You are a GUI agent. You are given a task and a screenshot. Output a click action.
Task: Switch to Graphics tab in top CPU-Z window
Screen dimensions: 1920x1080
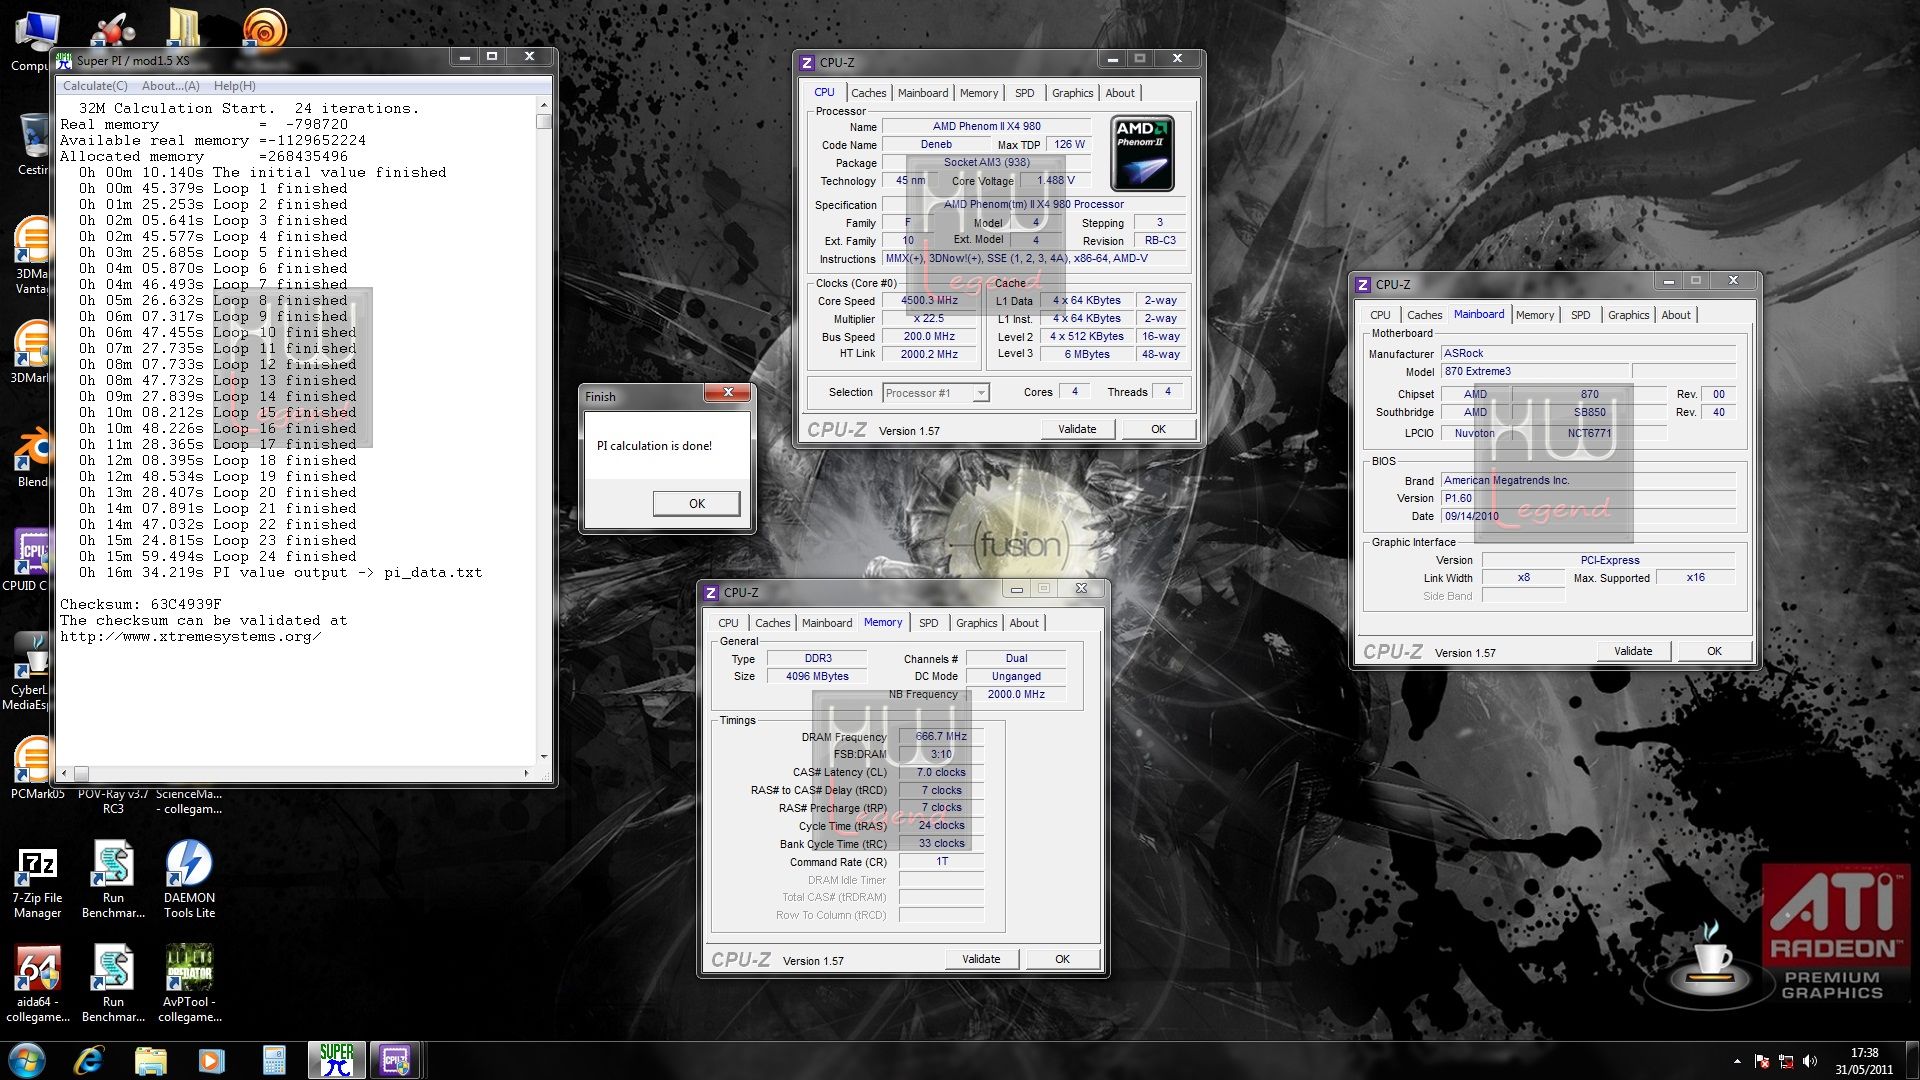[1072, 93]
